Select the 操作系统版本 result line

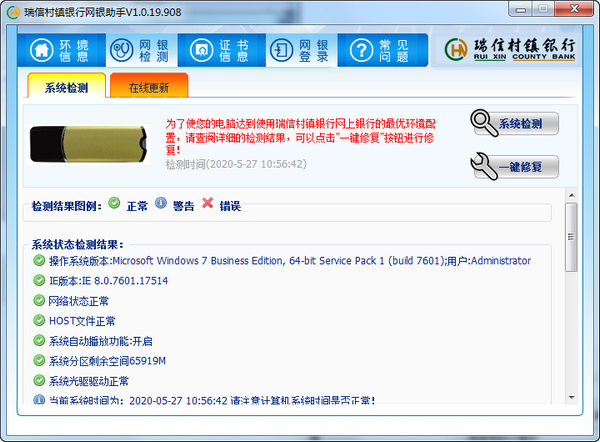[x=290, y=261]
